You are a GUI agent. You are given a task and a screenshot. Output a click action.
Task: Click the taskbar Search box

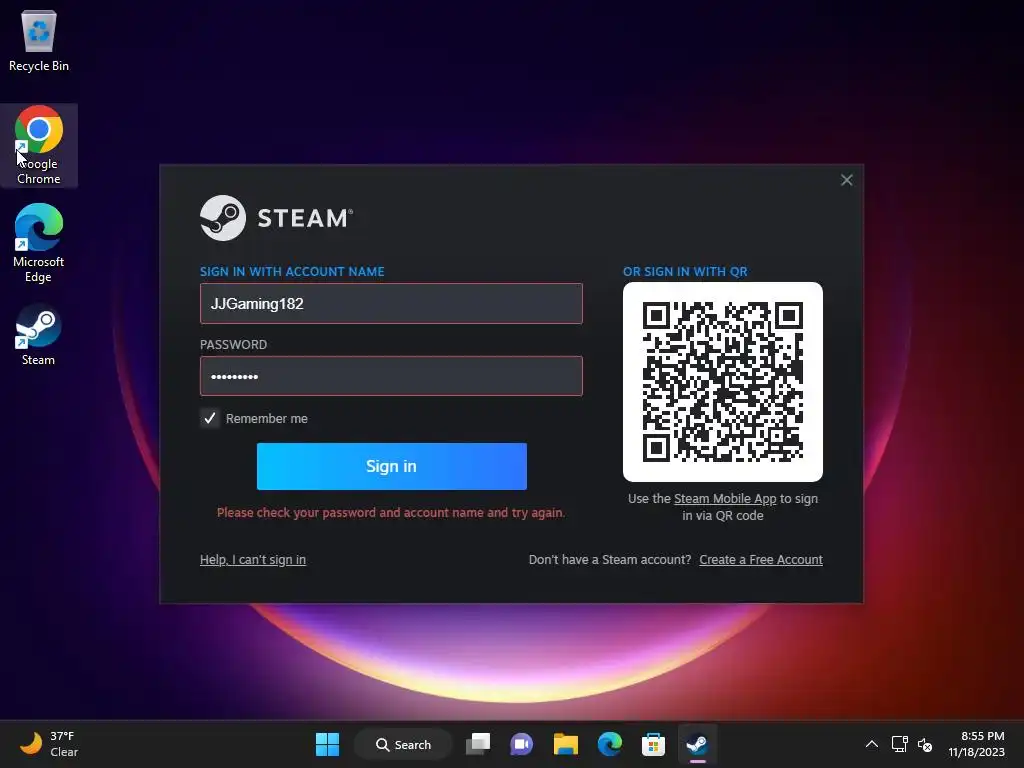click(404, 744)
